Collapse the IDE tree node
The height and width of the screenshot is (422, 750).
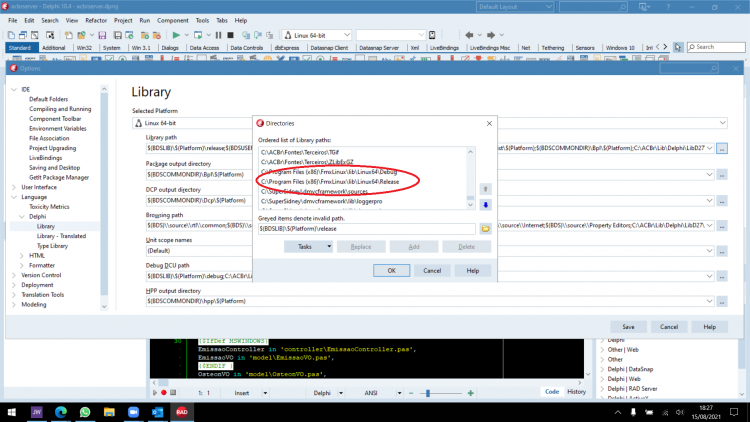point(14,89)
